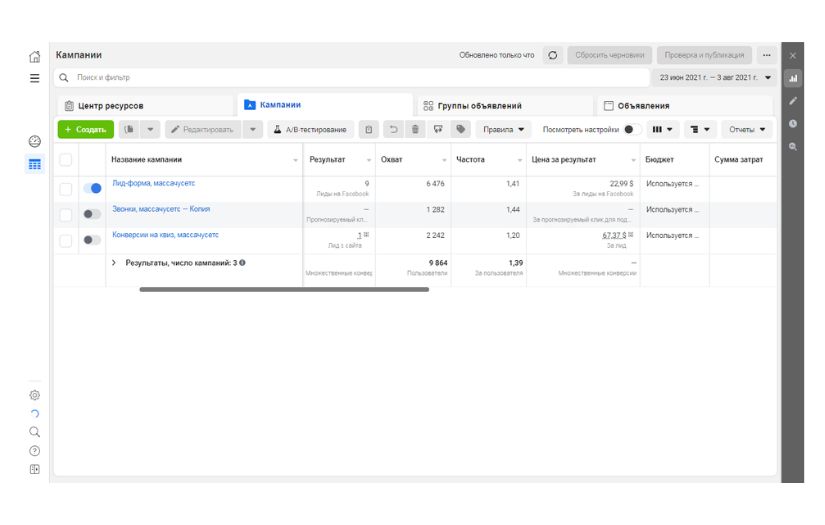Turn on the Конверсии на квиз campaign switch
Image resolution: width=825 pixels, height=525 pixels.
92,239
